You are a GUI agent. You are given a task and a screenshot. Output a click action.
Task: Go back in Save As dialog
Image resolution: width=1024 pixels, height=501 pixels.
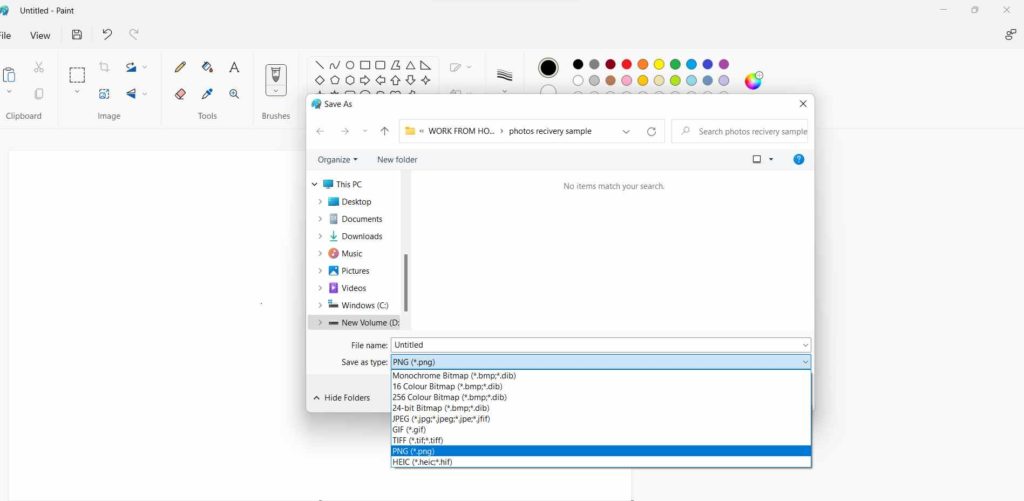[320, 131]
